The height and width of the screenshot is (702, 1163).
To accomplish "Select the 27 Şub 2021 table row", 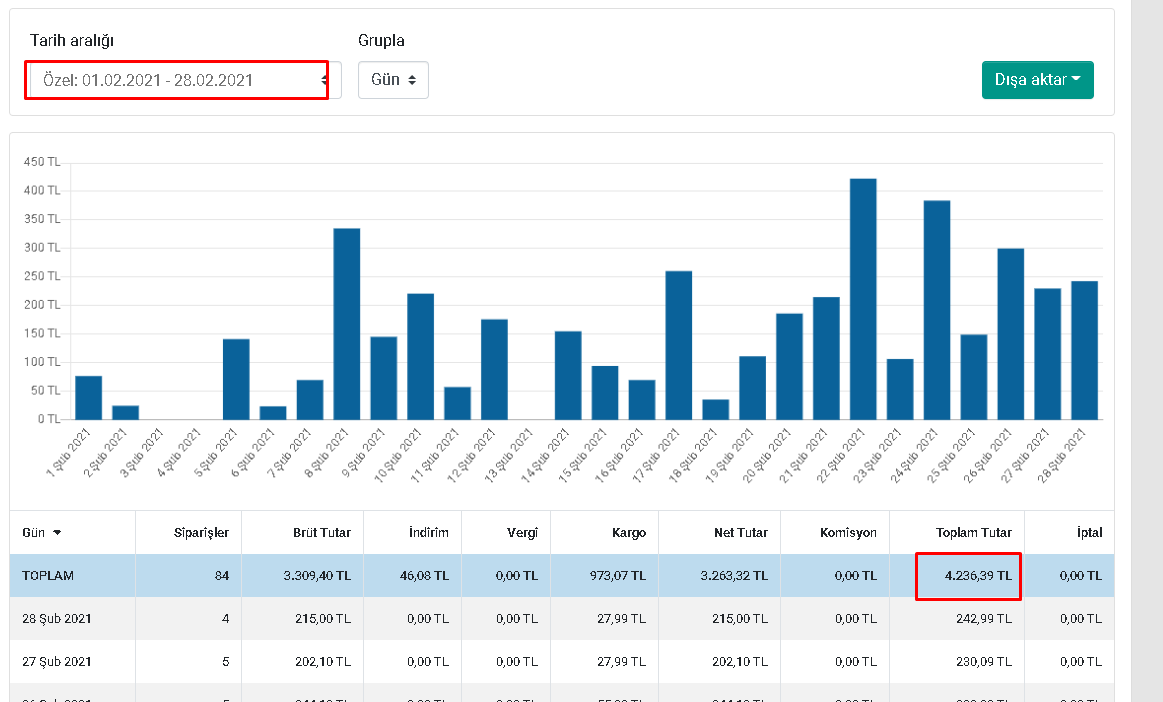I will pyautogui.click(x=561, y=662).
